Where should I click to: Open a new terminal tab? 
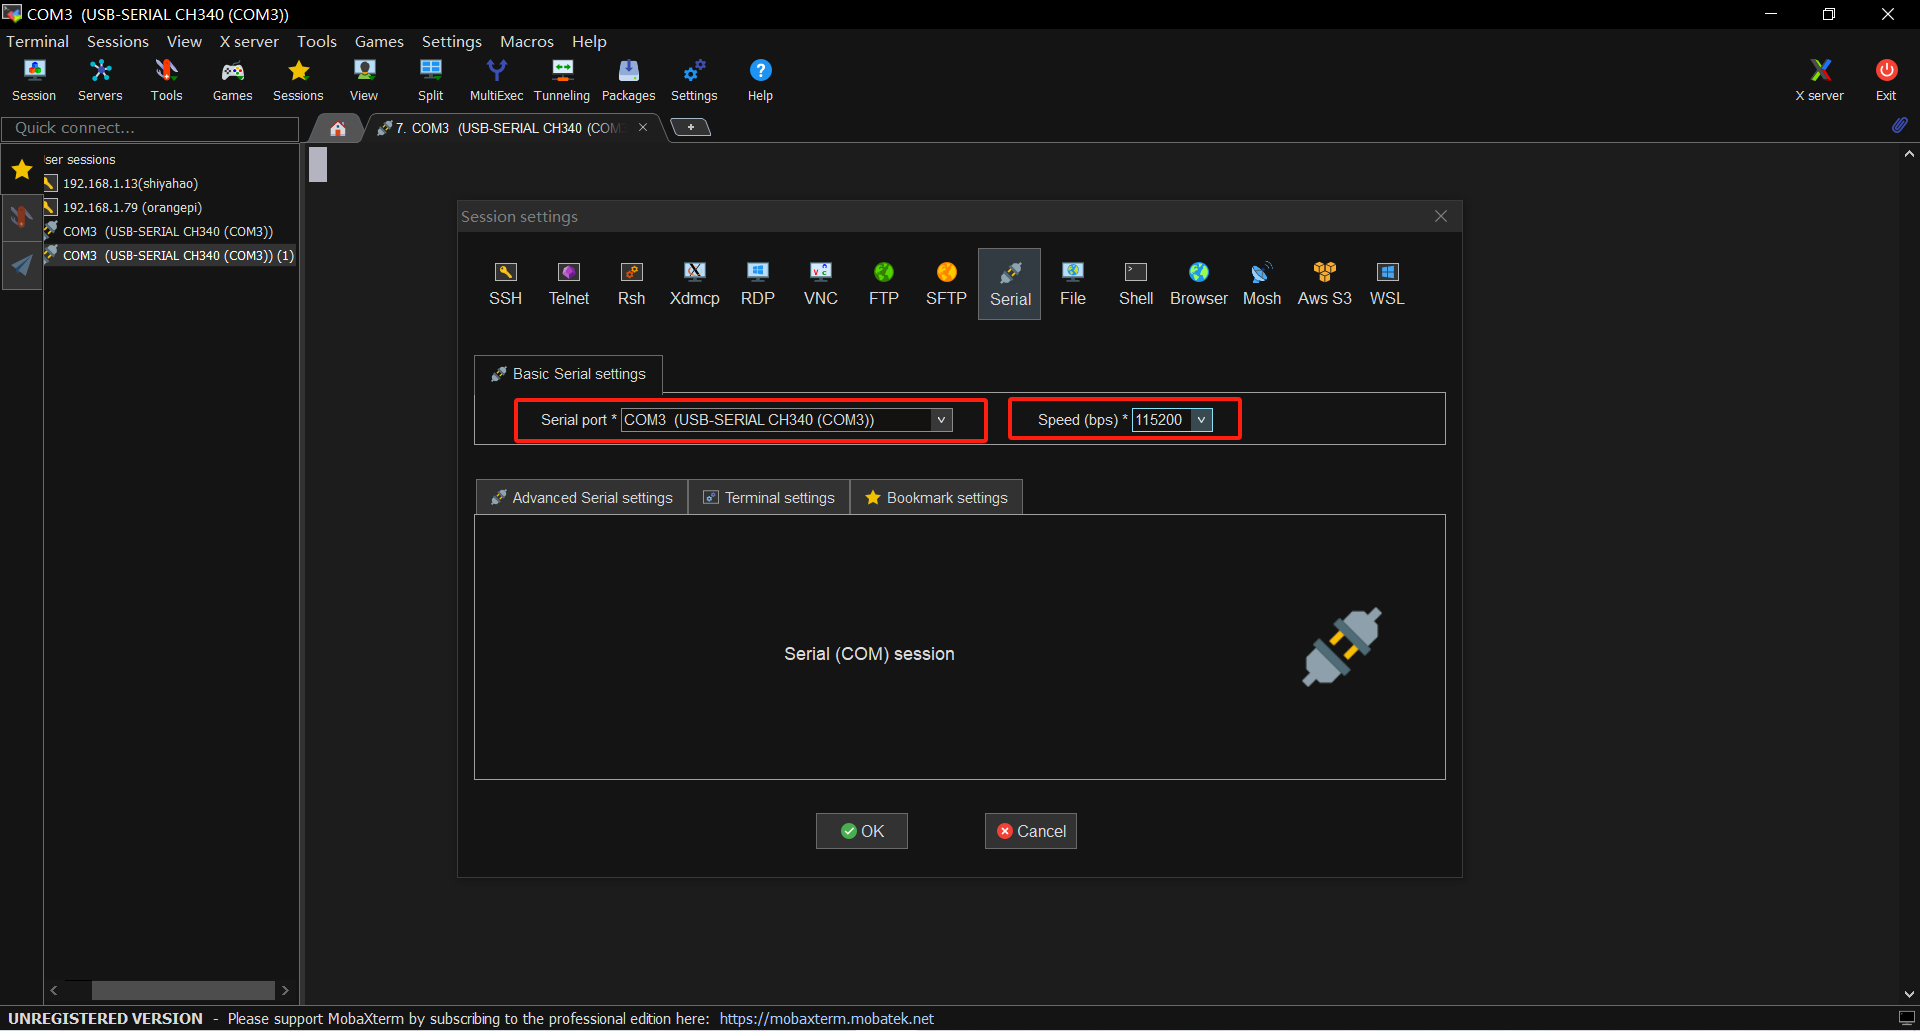pos(690,127)
